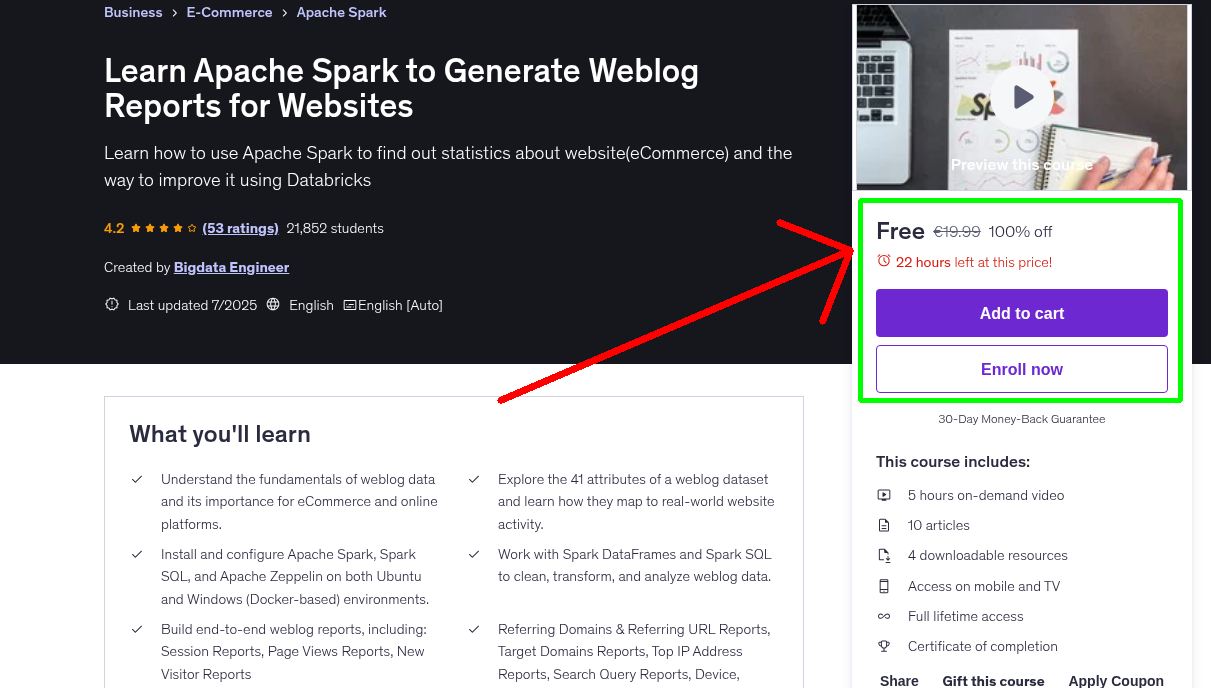The height and width of the screenshot is (688, 1211).
Task: Enroll now in the course
Action: click(1021, 369)
